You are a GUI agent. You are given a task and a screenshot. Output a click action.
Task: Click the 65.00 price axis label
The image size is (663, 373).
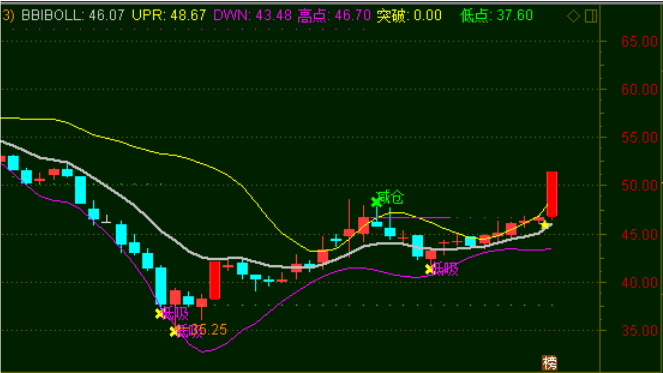639,41
